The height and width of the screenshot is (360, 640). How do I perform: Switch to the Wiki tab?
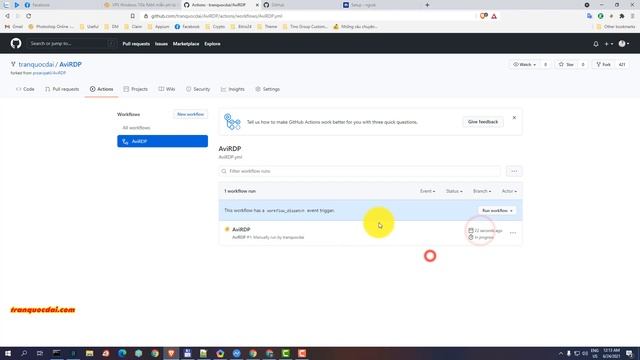pos(167,89)
